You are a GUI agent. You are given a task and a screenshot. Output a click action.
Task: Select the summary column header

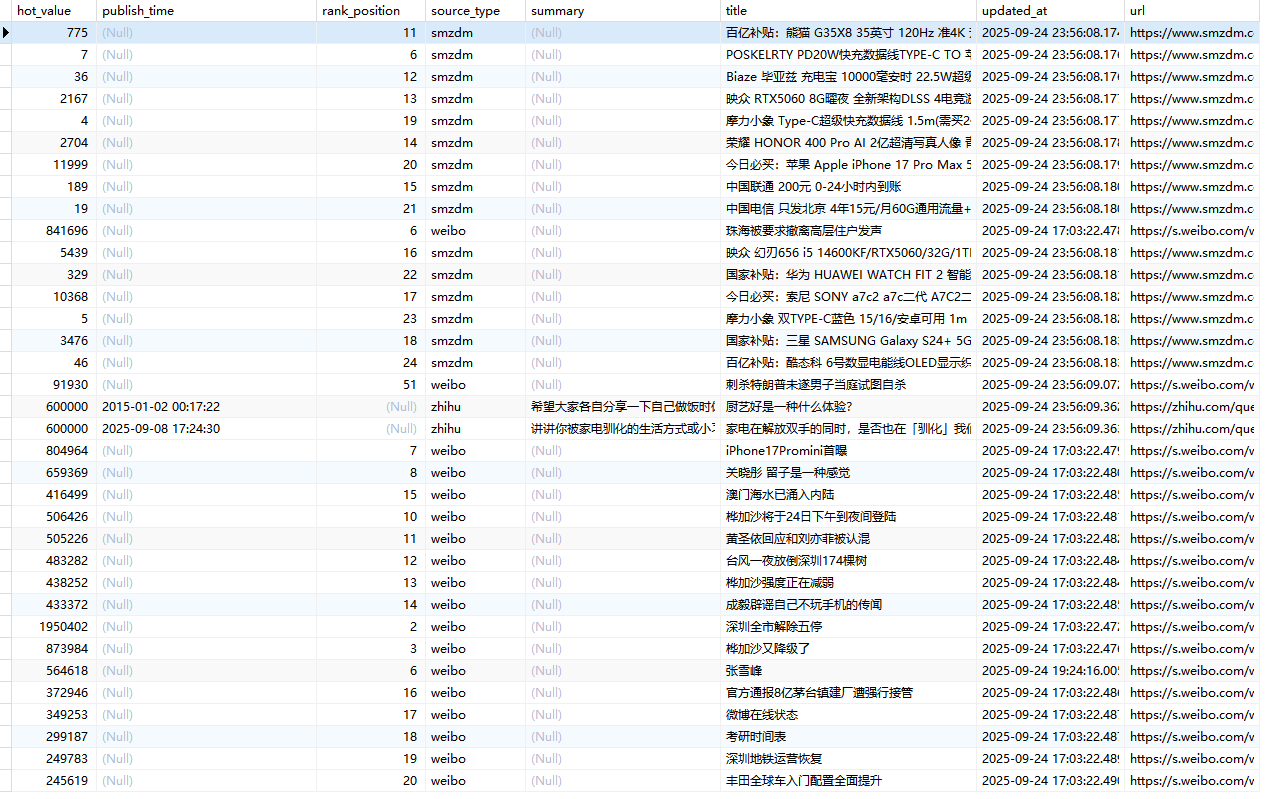558,10
